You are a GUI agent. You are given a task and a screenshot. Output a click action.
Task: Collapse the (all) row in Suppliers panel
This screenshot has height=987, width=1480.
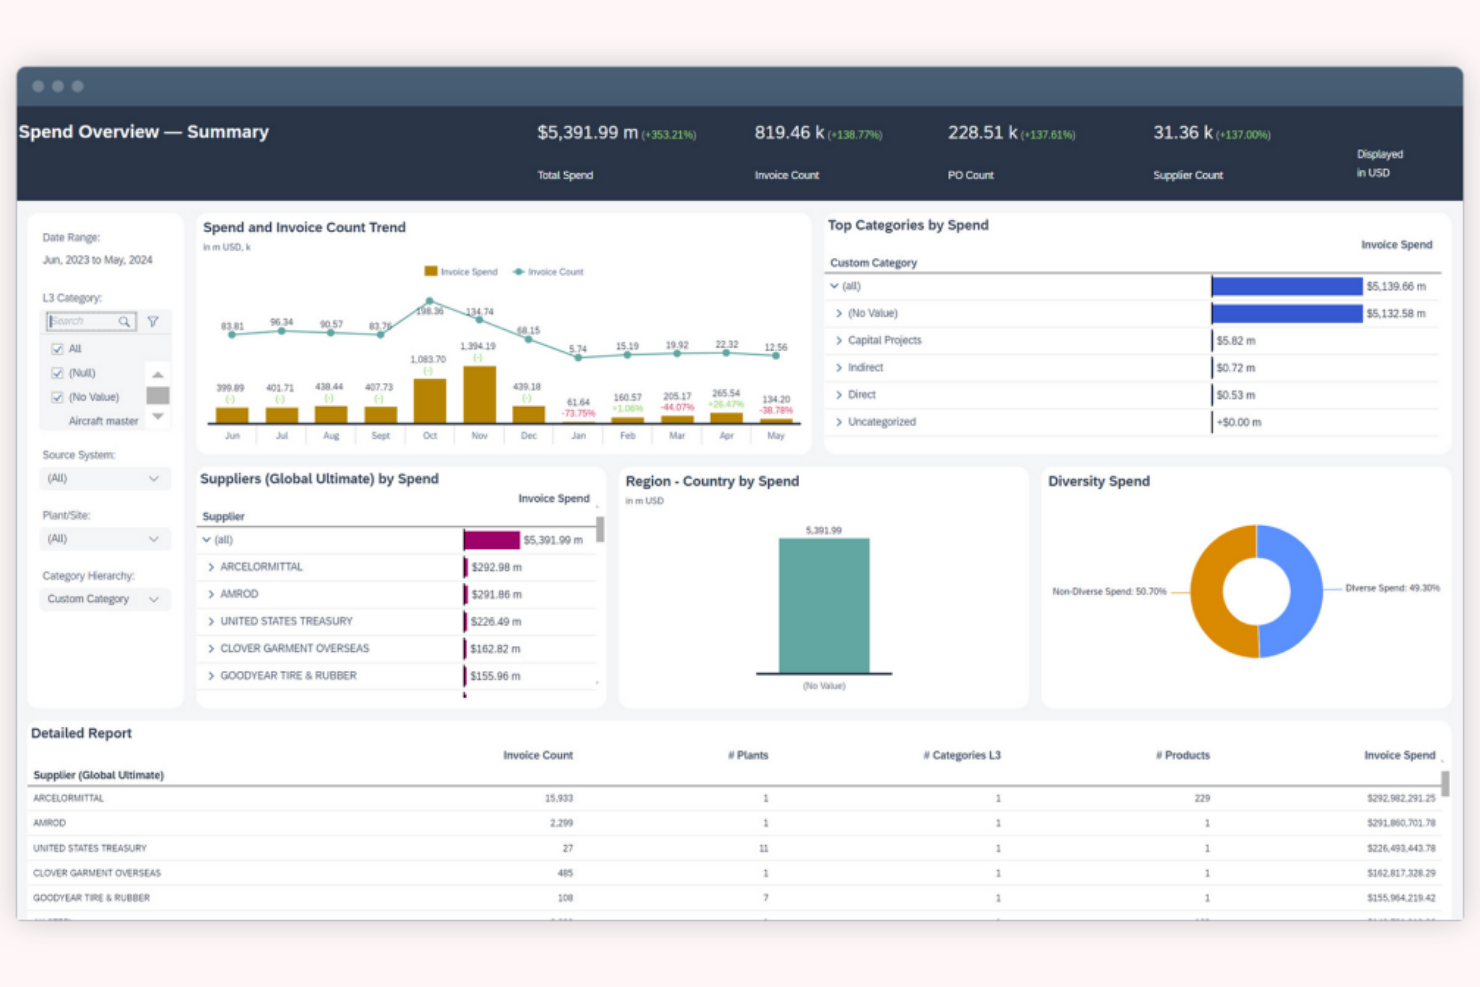[x=207, y=539]
